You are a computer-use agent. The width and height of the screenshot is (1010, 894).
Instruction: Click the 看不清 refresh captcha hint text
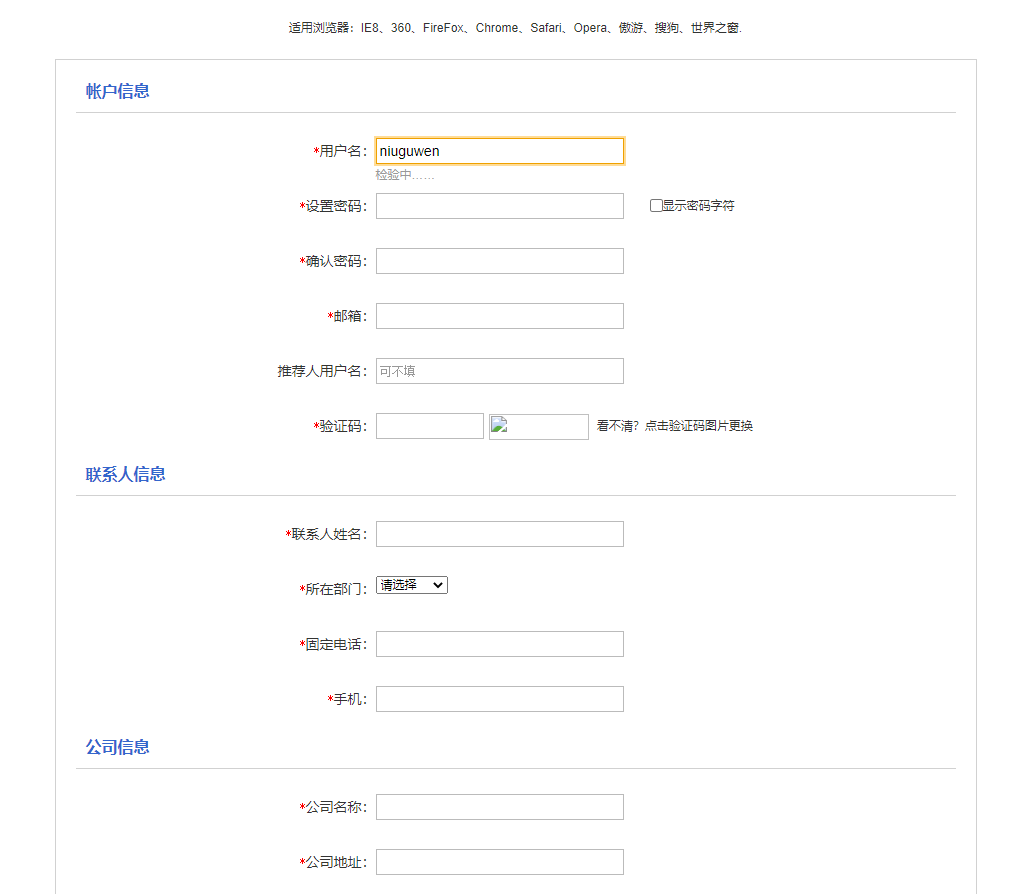click(x=673, y=425)
